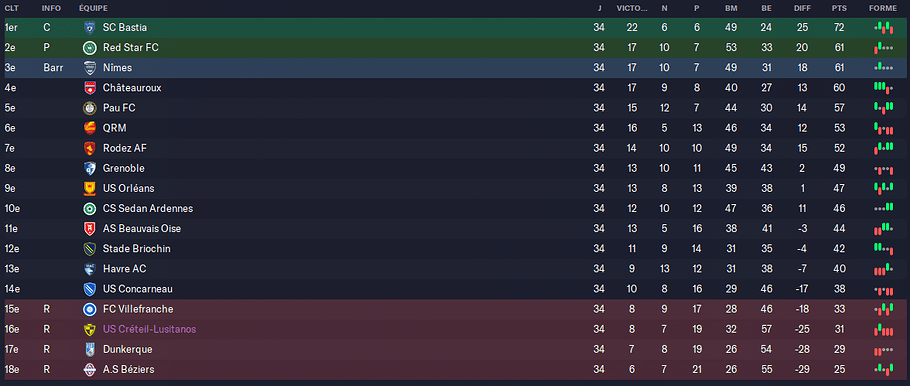The height and width of the screenshot is (386, 910).
Task: Sort by the ÉQUIPE column header
Action: [93, 8]
